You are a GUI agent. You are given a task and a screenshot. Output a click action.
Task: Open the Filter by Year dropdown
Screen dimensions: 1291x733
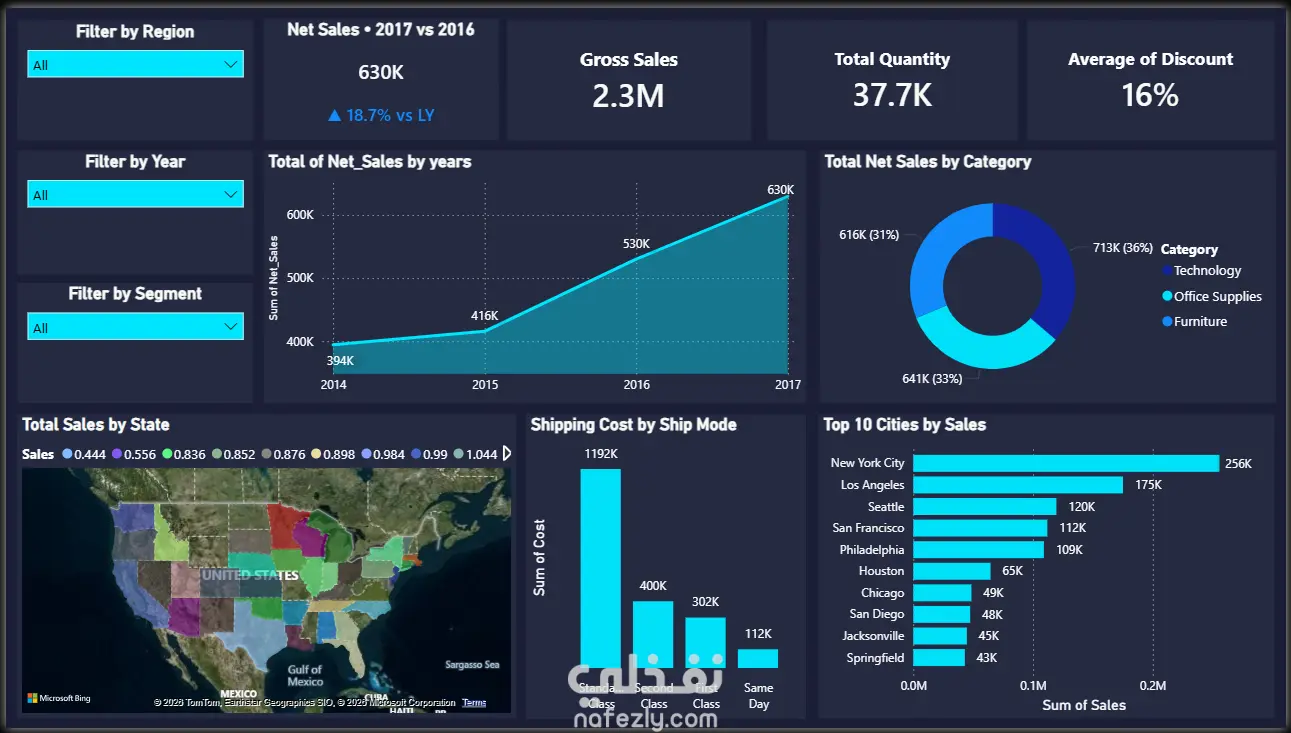pyautogui.click(x=135, y=194)
